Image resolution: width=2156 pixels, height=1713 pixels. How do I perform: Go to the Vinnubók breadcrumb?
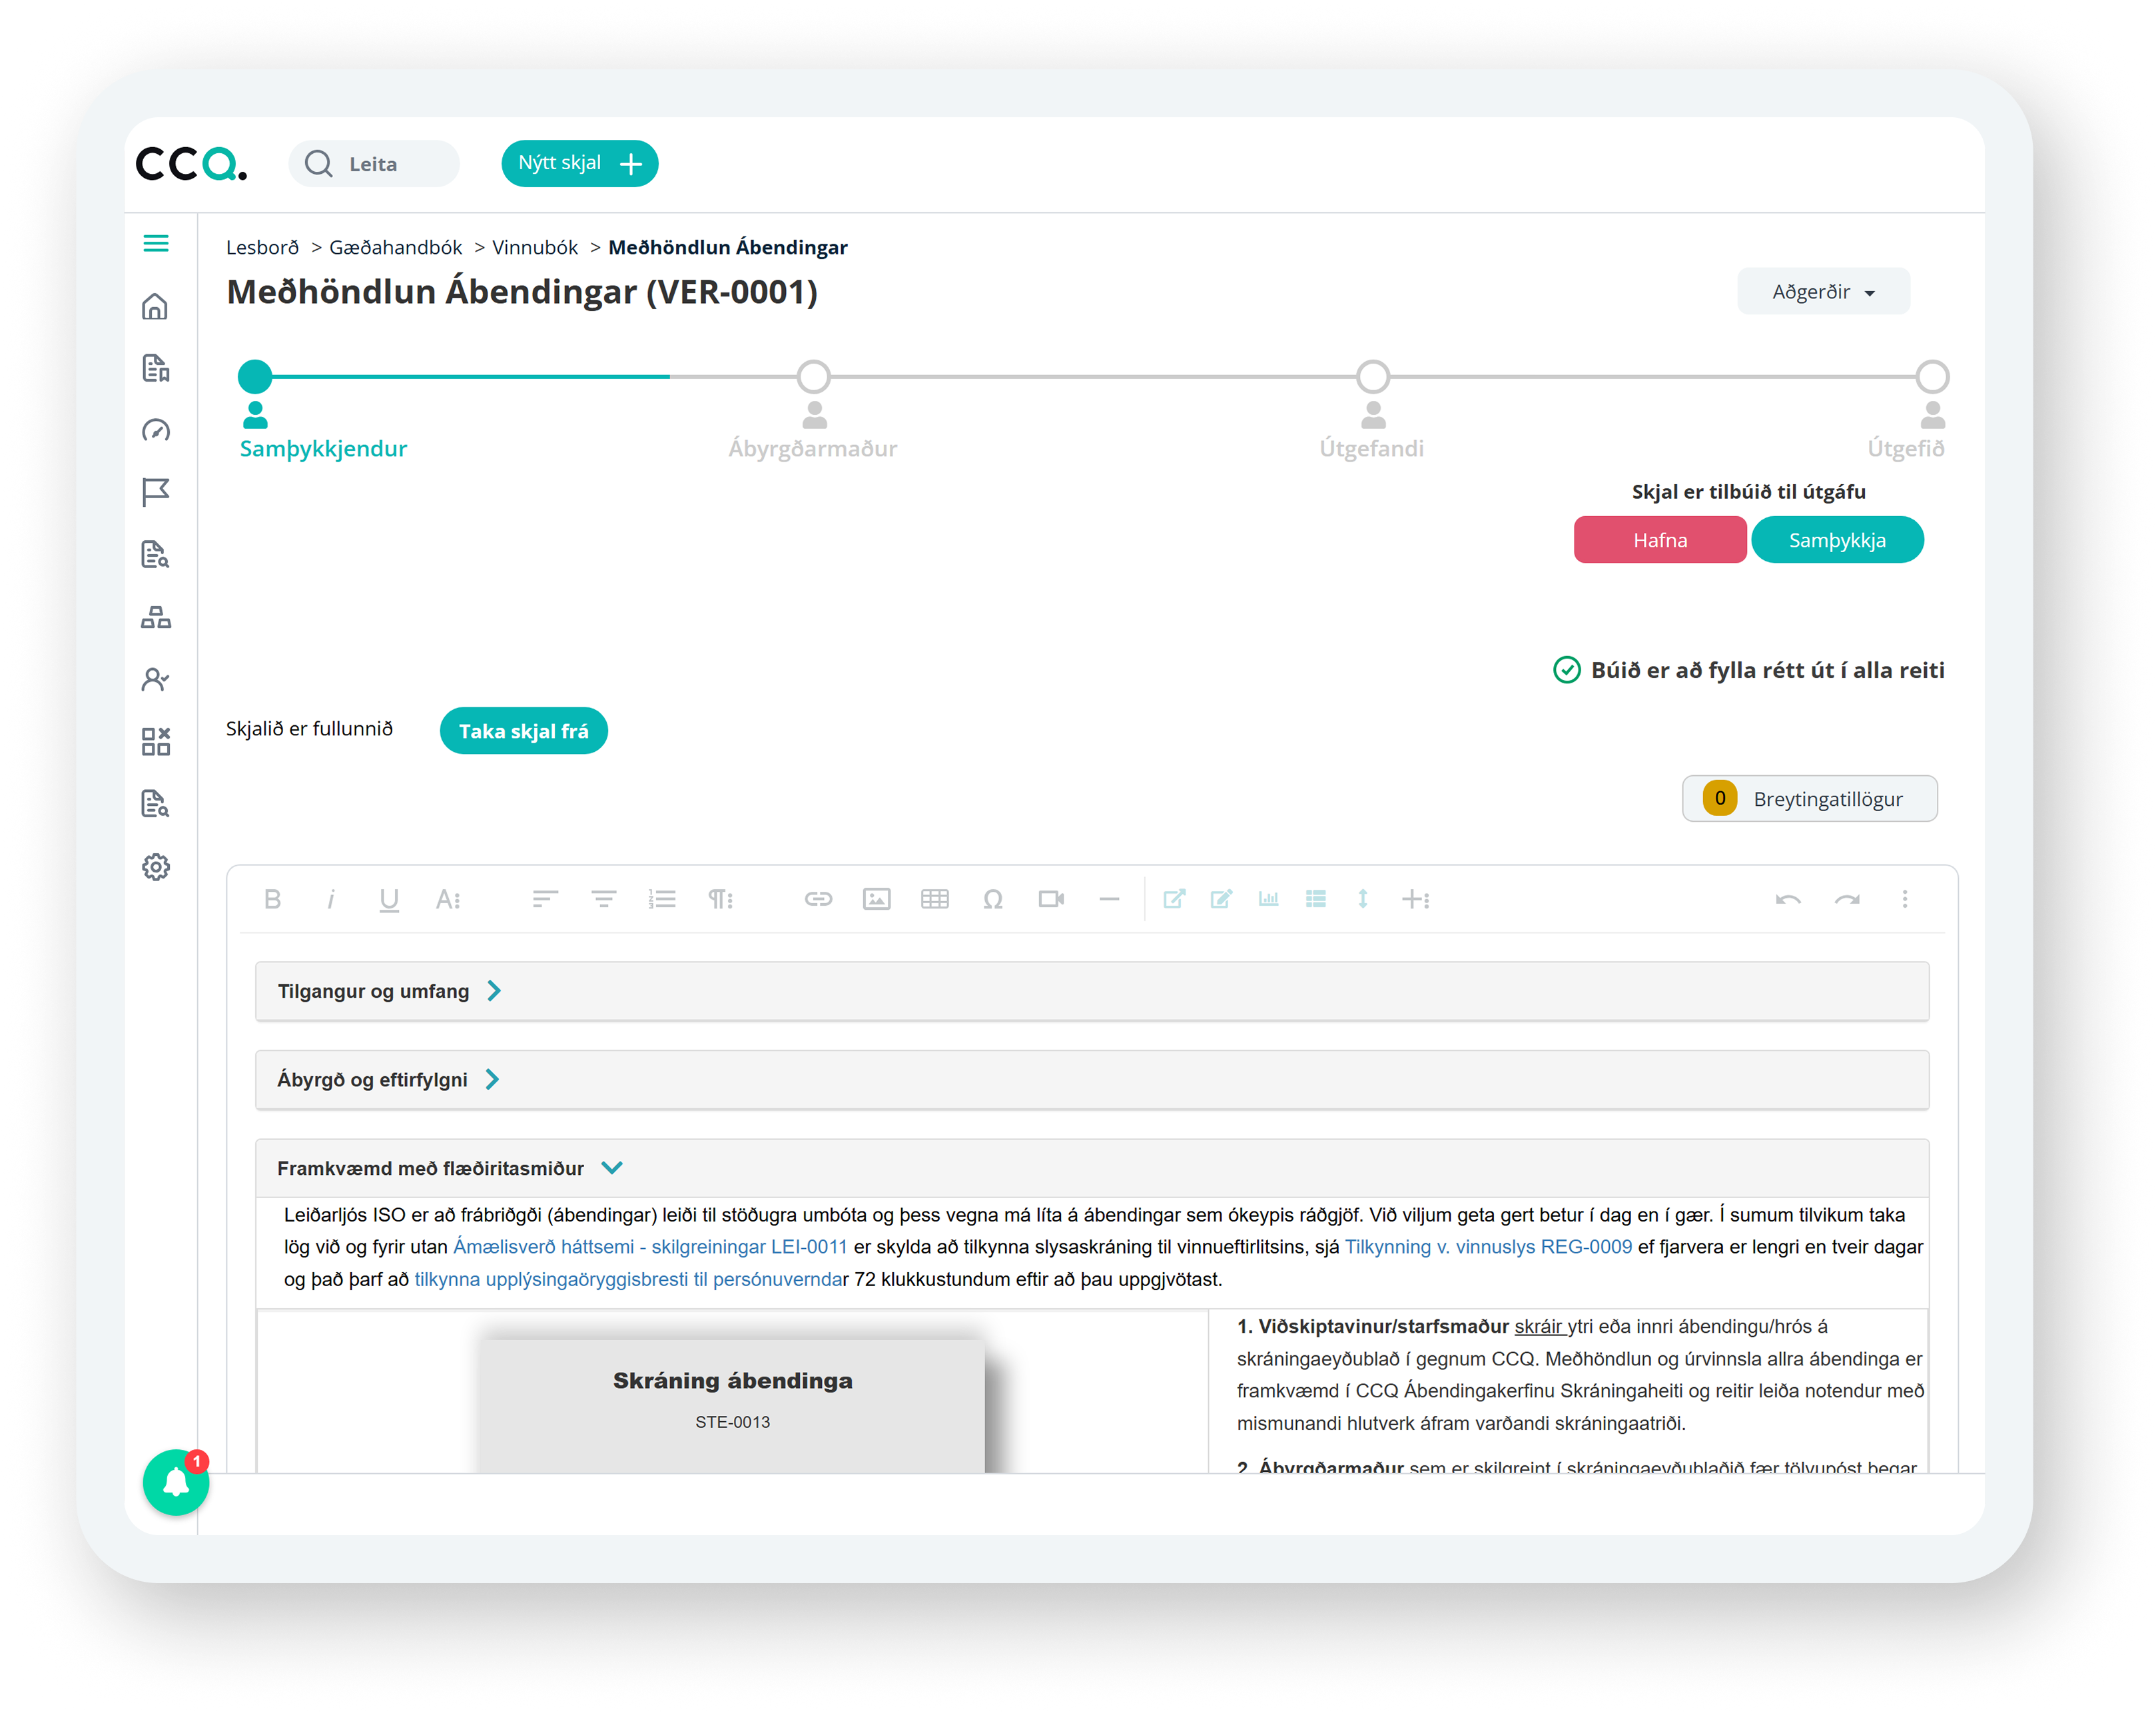534,247
